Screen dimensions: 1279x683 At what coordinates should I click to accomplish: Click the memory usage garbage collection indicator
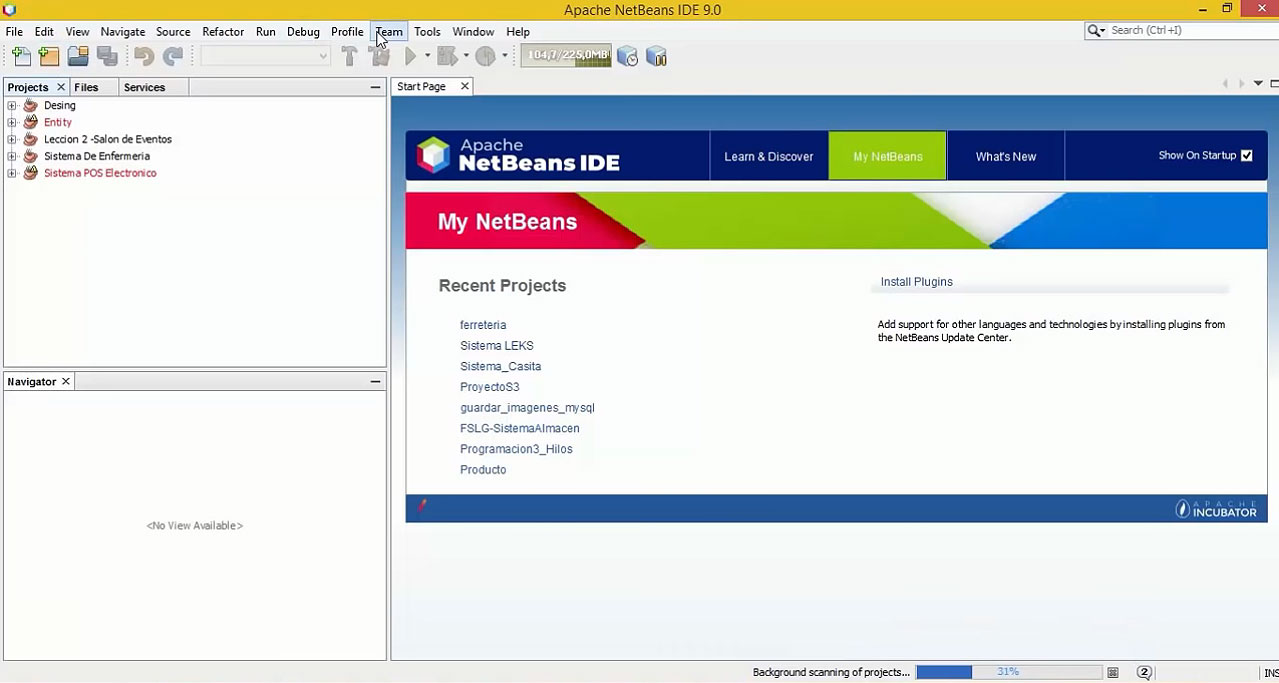[566, 56]
